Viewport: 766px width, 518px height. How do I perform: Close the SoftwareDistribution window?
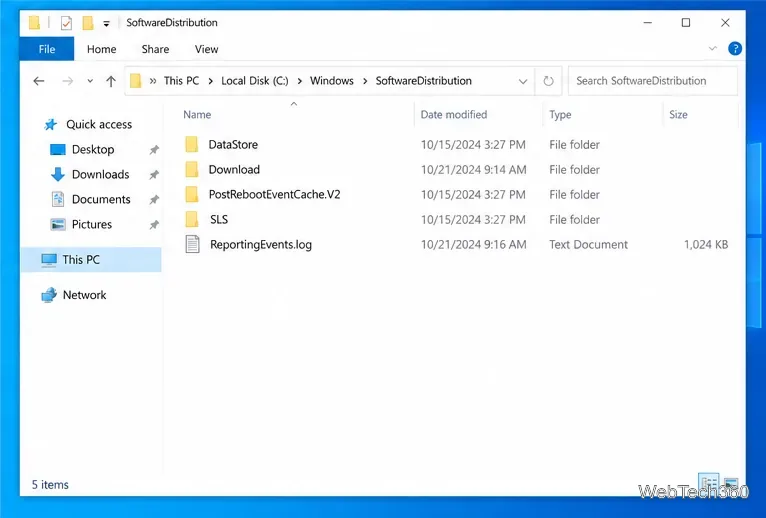[725, 22]
